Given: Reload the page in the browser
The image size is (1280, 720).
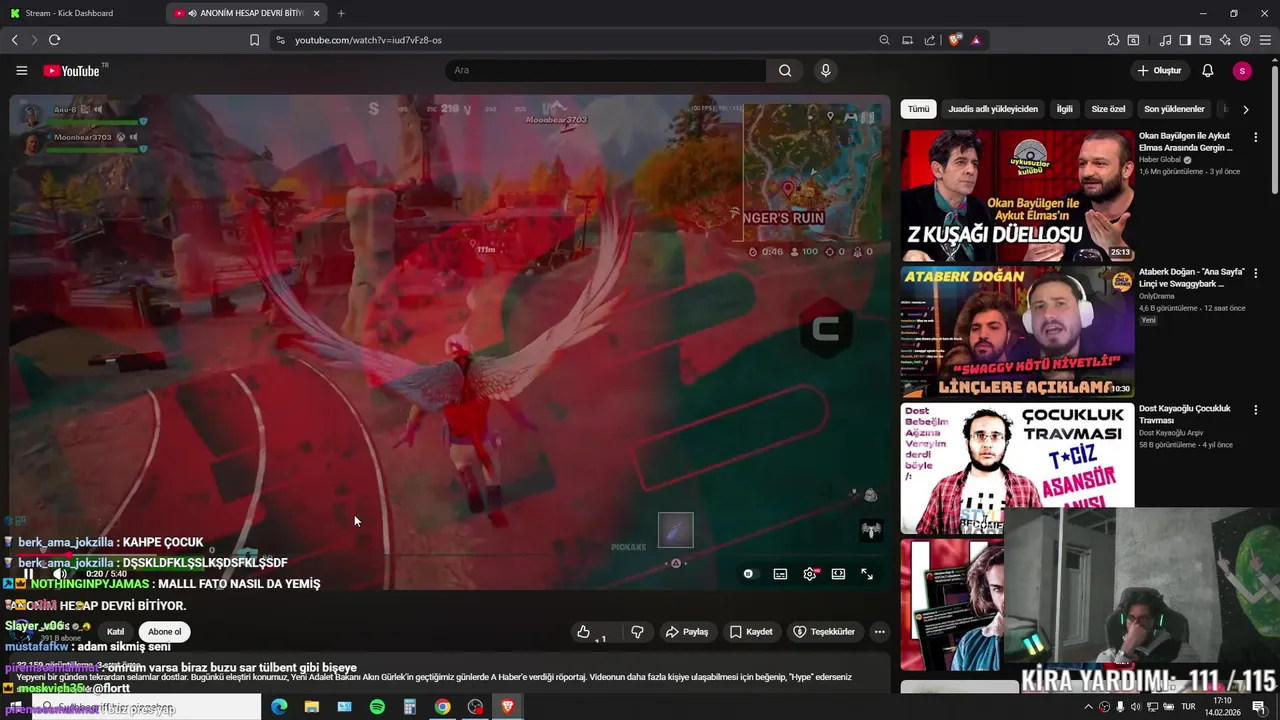Looking at the screenshot, I should (54, 40).
